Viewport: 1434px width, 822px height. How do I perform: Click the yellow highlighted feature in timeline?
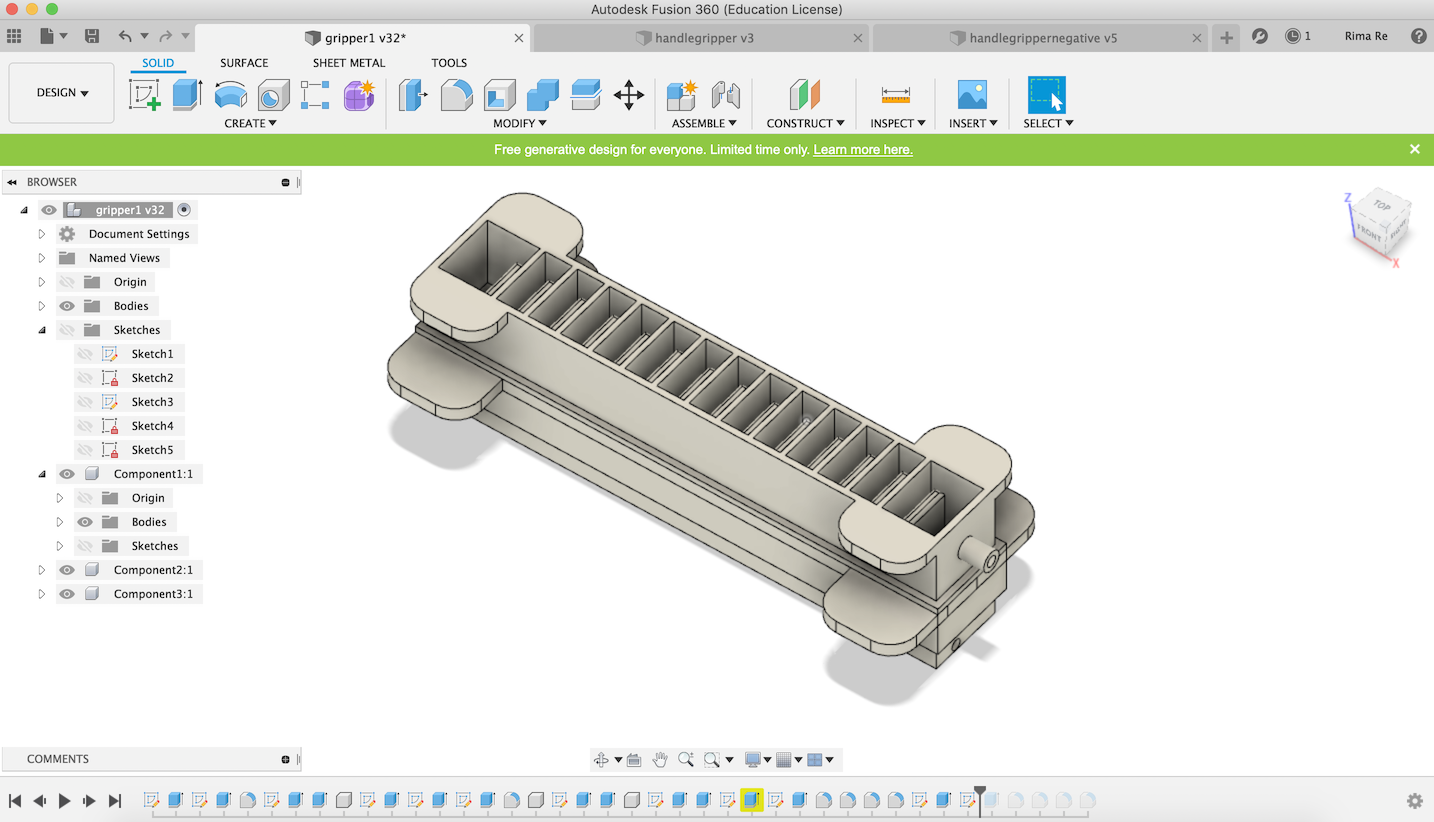751,800
